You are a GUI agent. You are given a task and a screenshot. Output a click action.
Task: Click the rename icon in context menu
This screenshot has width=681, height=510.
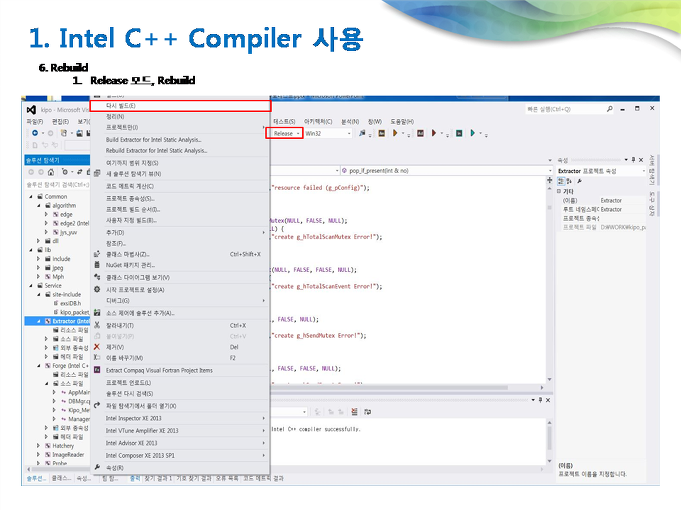tap(97, 358)
